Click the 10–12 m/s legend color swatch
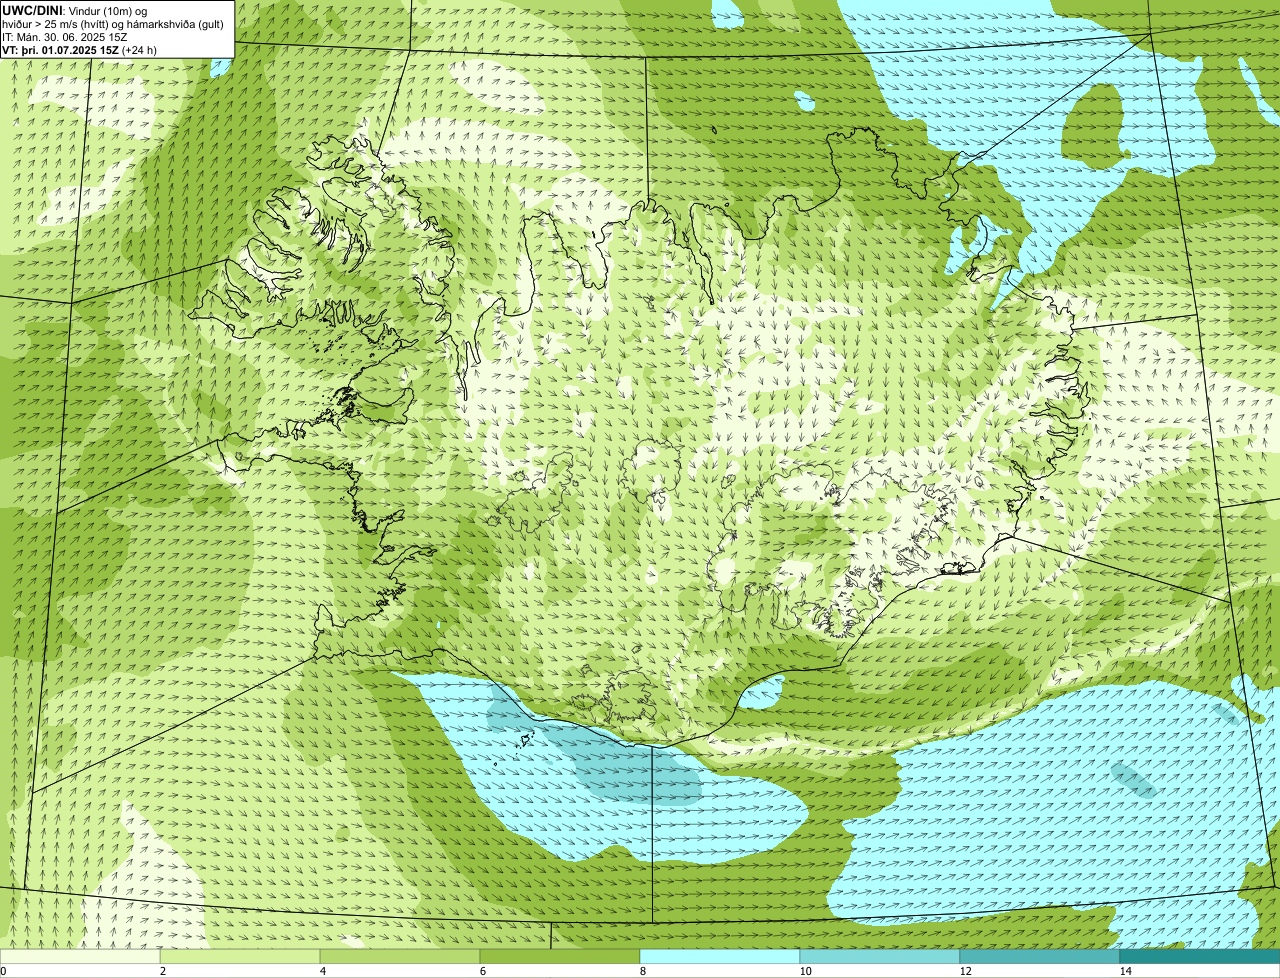The image size is (1280, 978). (880, 956)
